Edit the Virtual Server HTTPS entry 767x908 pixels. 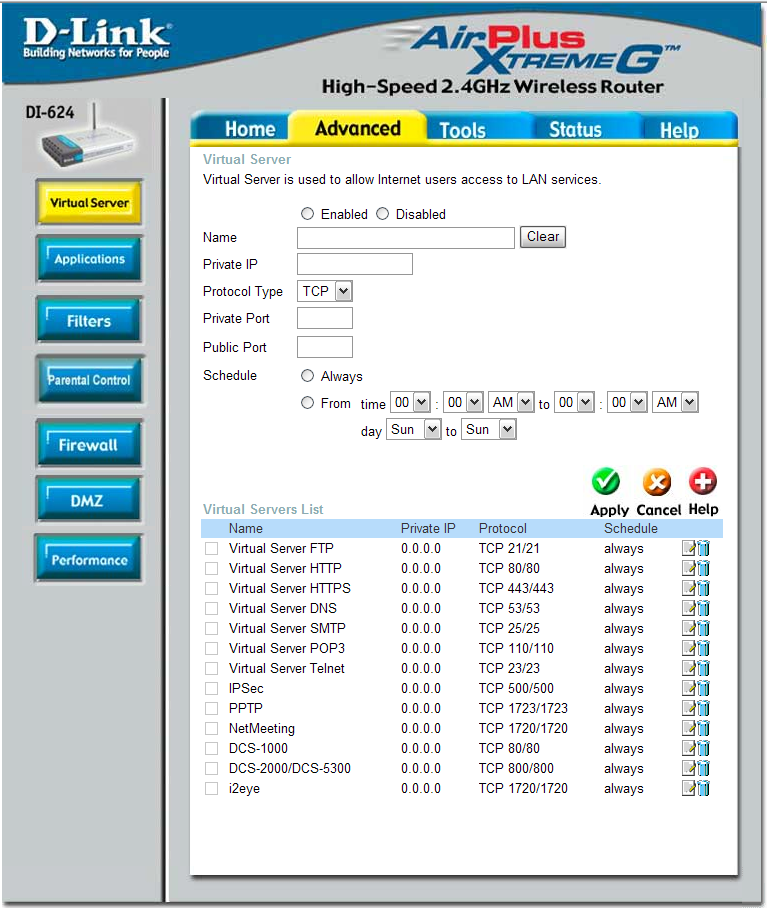pyautogui.click(x=688, y=588)
